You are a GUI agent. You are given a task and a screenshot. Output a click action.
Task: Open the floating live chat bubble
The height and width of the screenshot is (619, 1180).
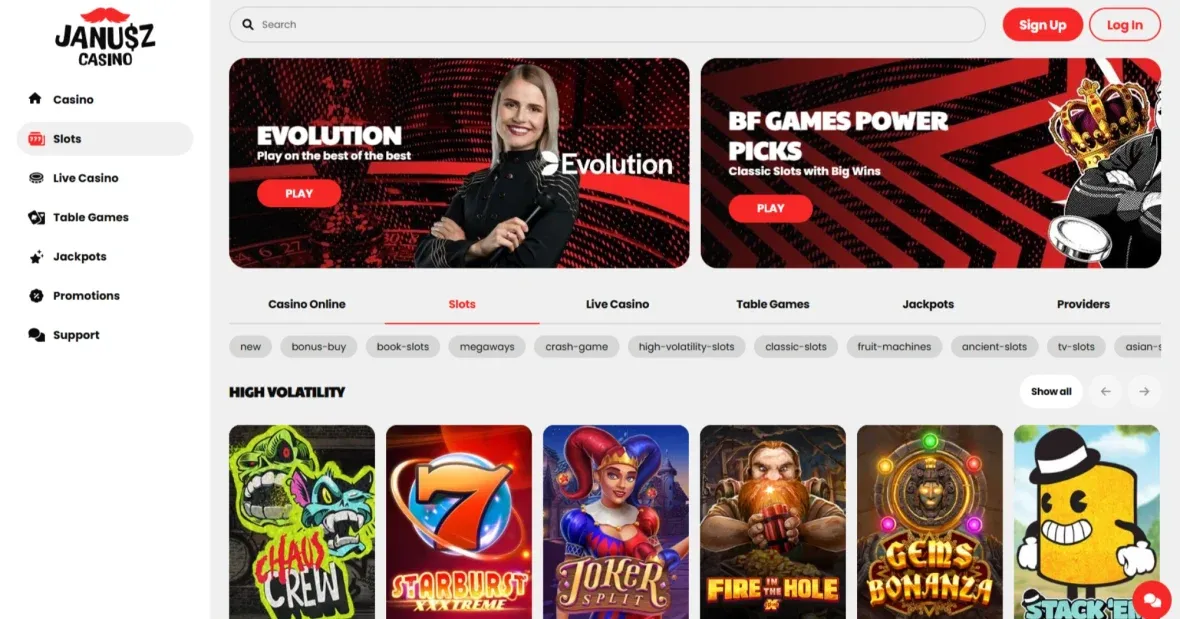[1151, 599]
